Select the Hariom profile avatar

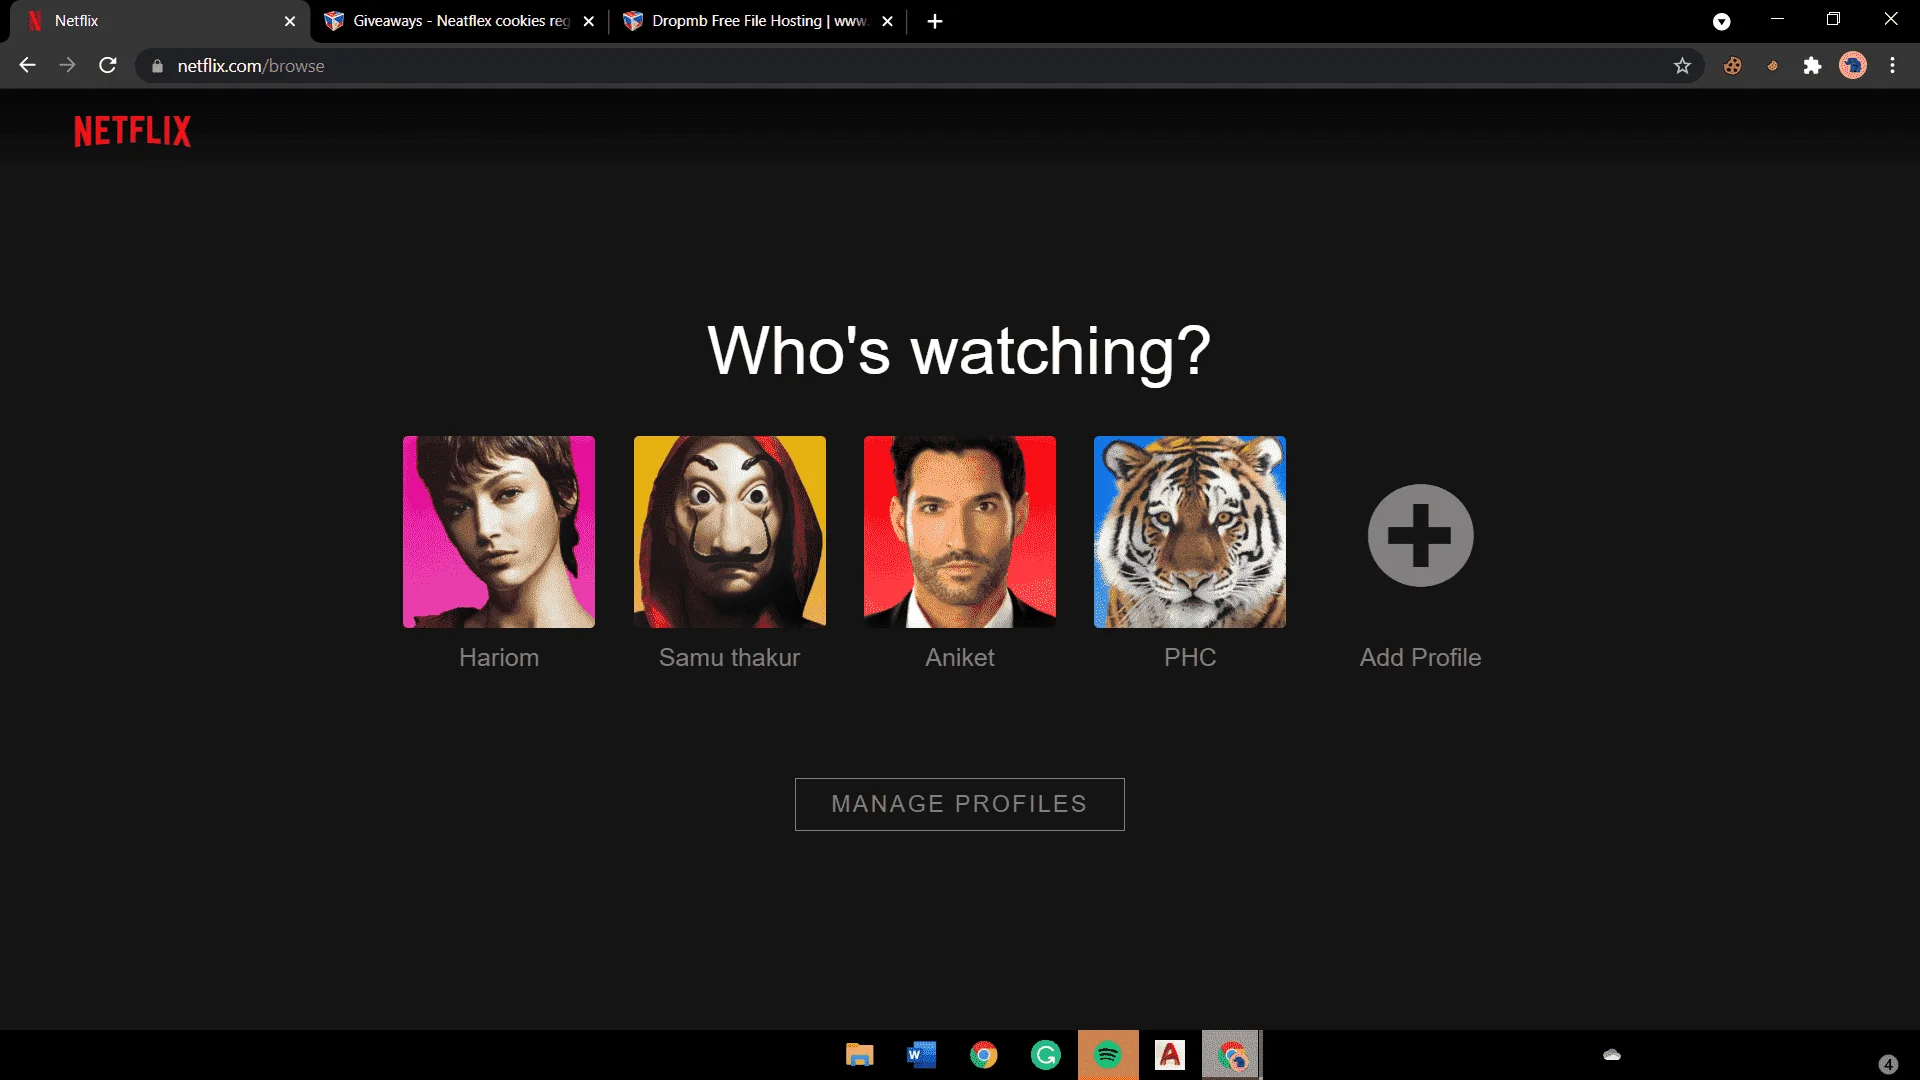(499, 532)
